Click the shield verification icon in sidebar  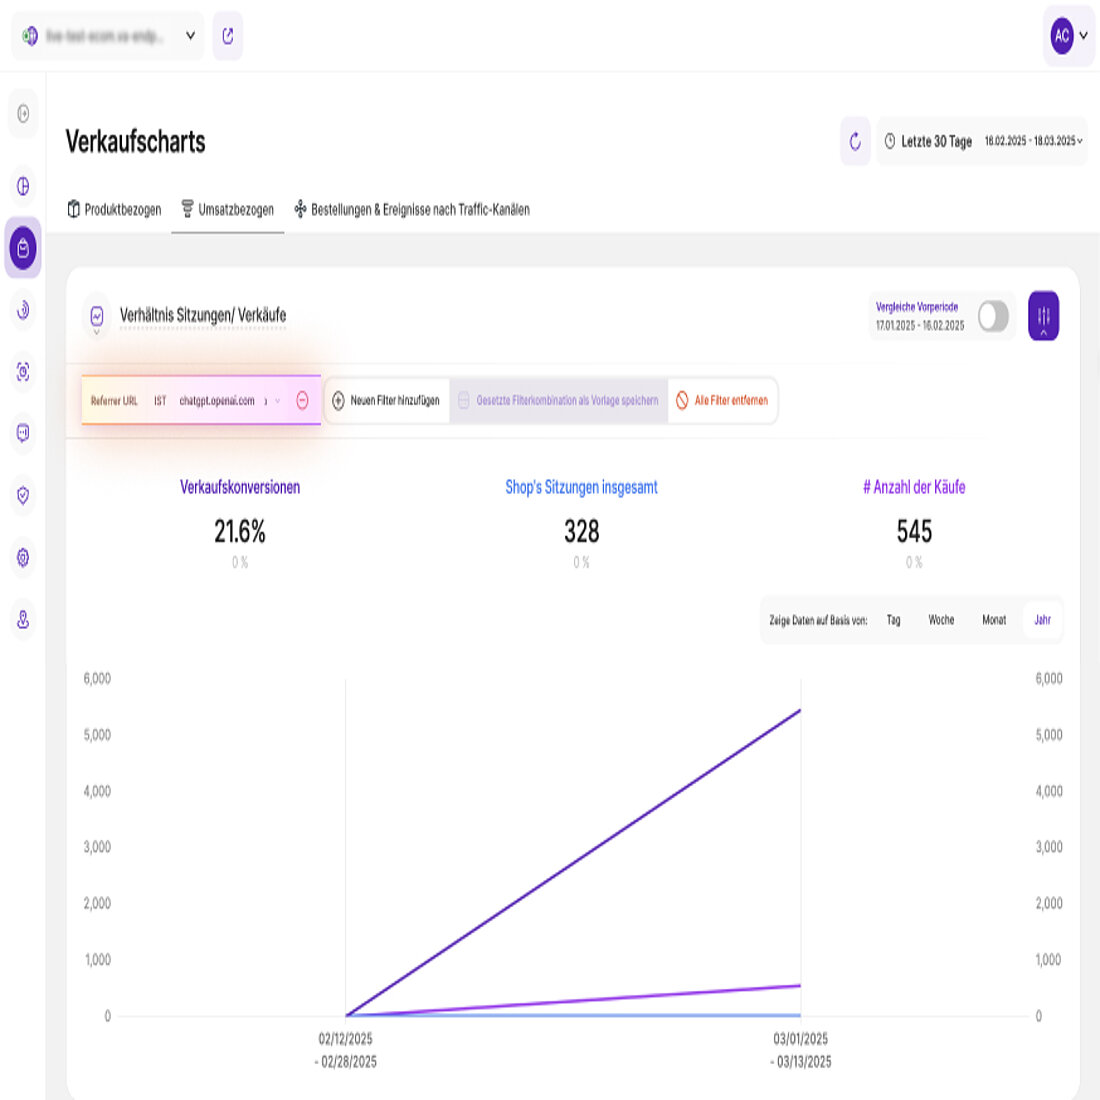[x=22, y=495]
